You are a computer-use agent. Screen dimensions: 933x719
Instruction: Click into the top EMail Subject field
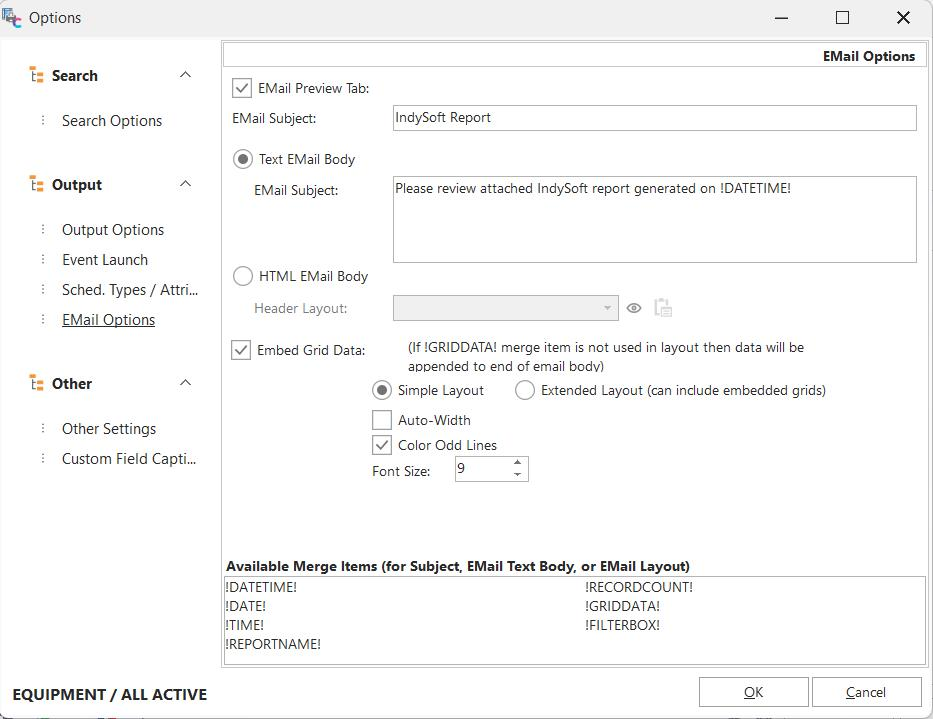pyautogui.click(x=654, y=118)
